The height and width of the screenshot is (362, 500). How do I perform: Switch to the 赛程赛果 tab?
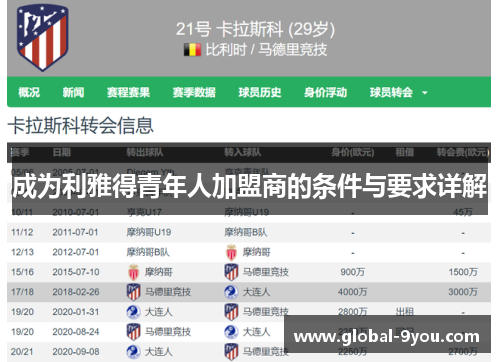[x=128, y=92]
